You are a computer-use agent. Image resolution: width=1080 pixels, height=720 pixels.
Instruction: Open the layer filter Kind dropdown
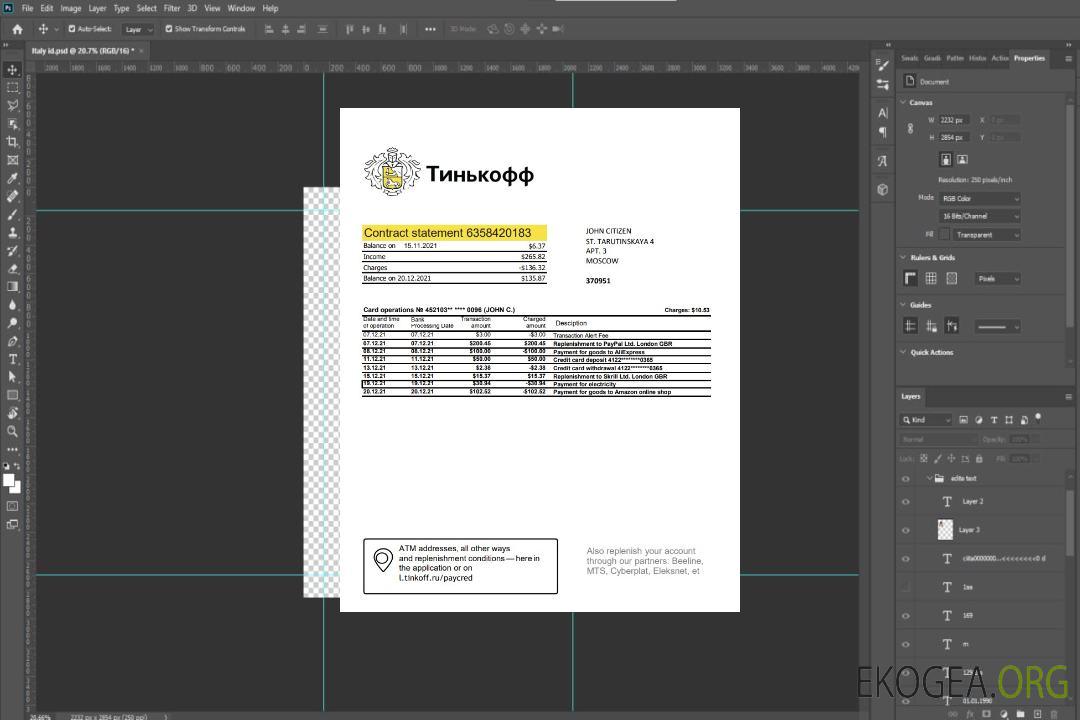(x=926, y=420)
